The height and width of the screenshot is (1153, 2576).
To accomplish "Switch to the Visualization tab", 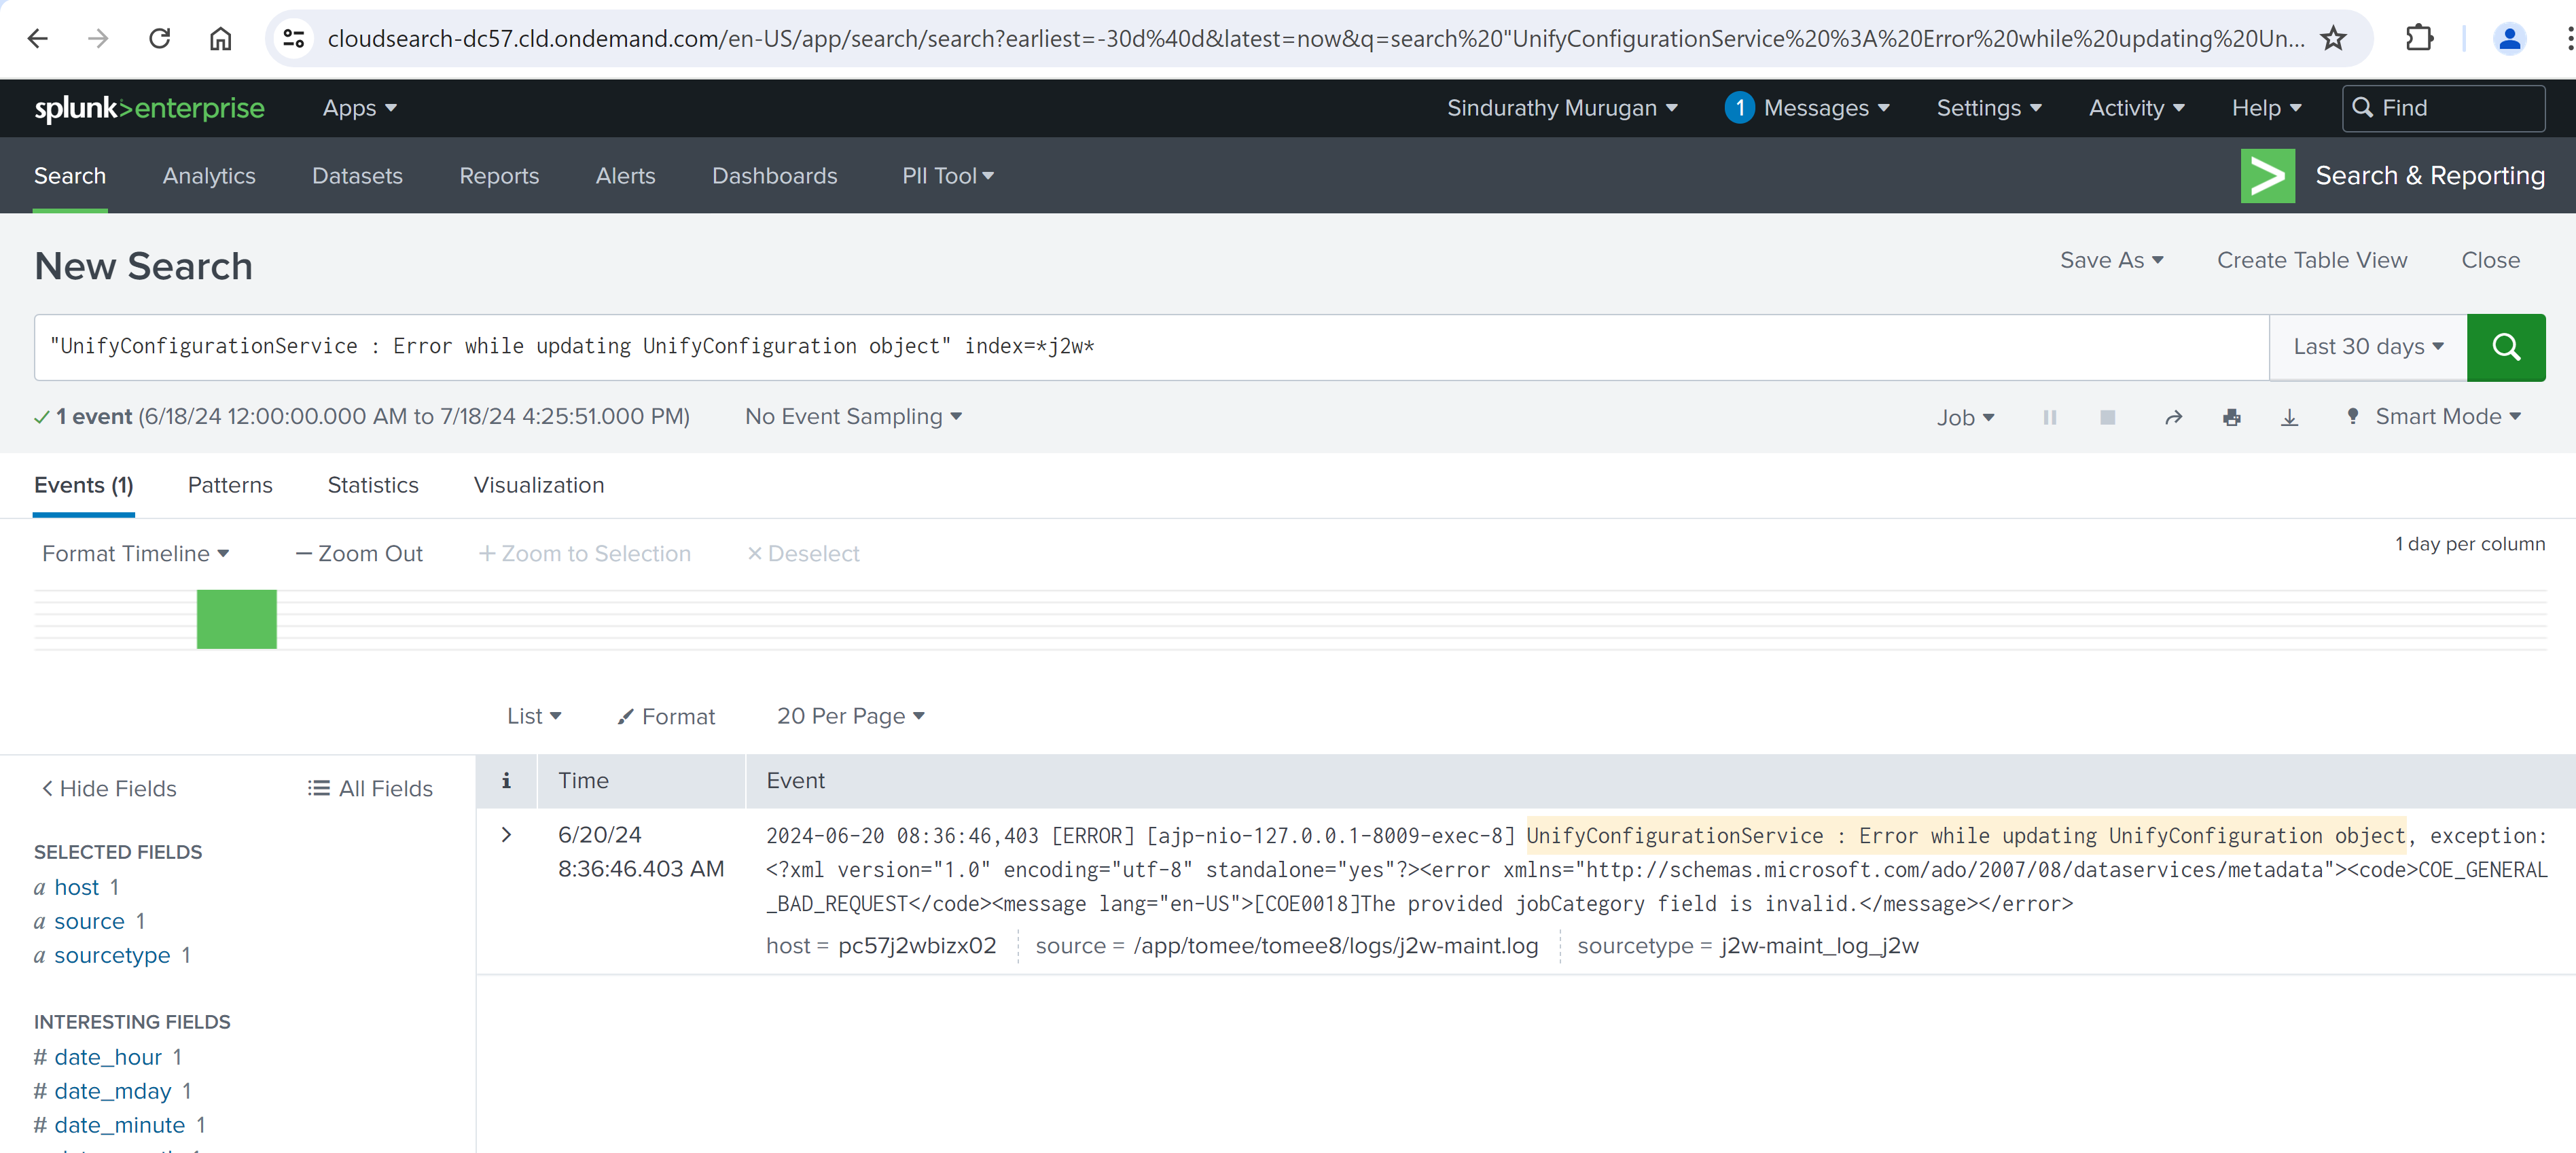I will coord(539,485).
